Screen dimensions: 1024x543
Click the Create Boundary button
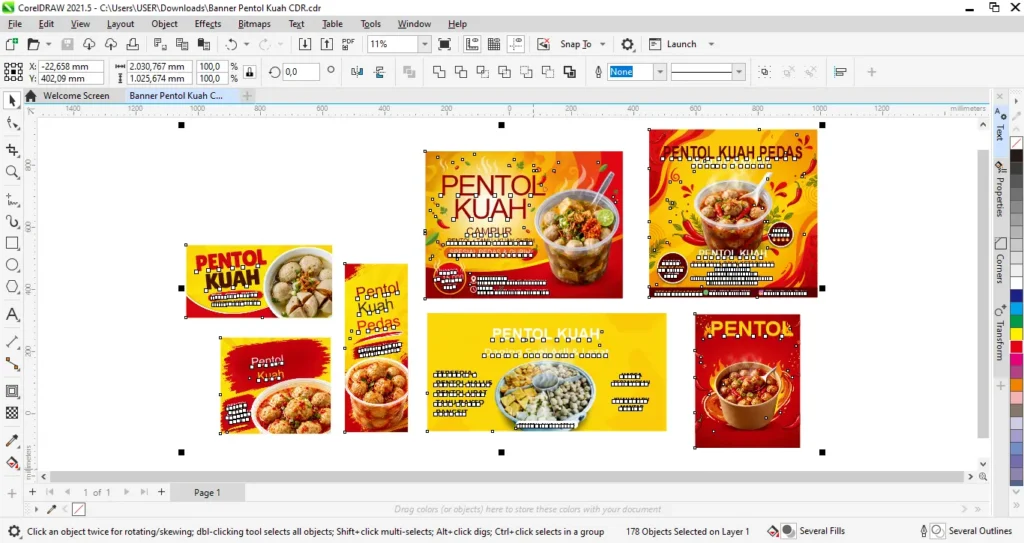[x=569, y=72]
